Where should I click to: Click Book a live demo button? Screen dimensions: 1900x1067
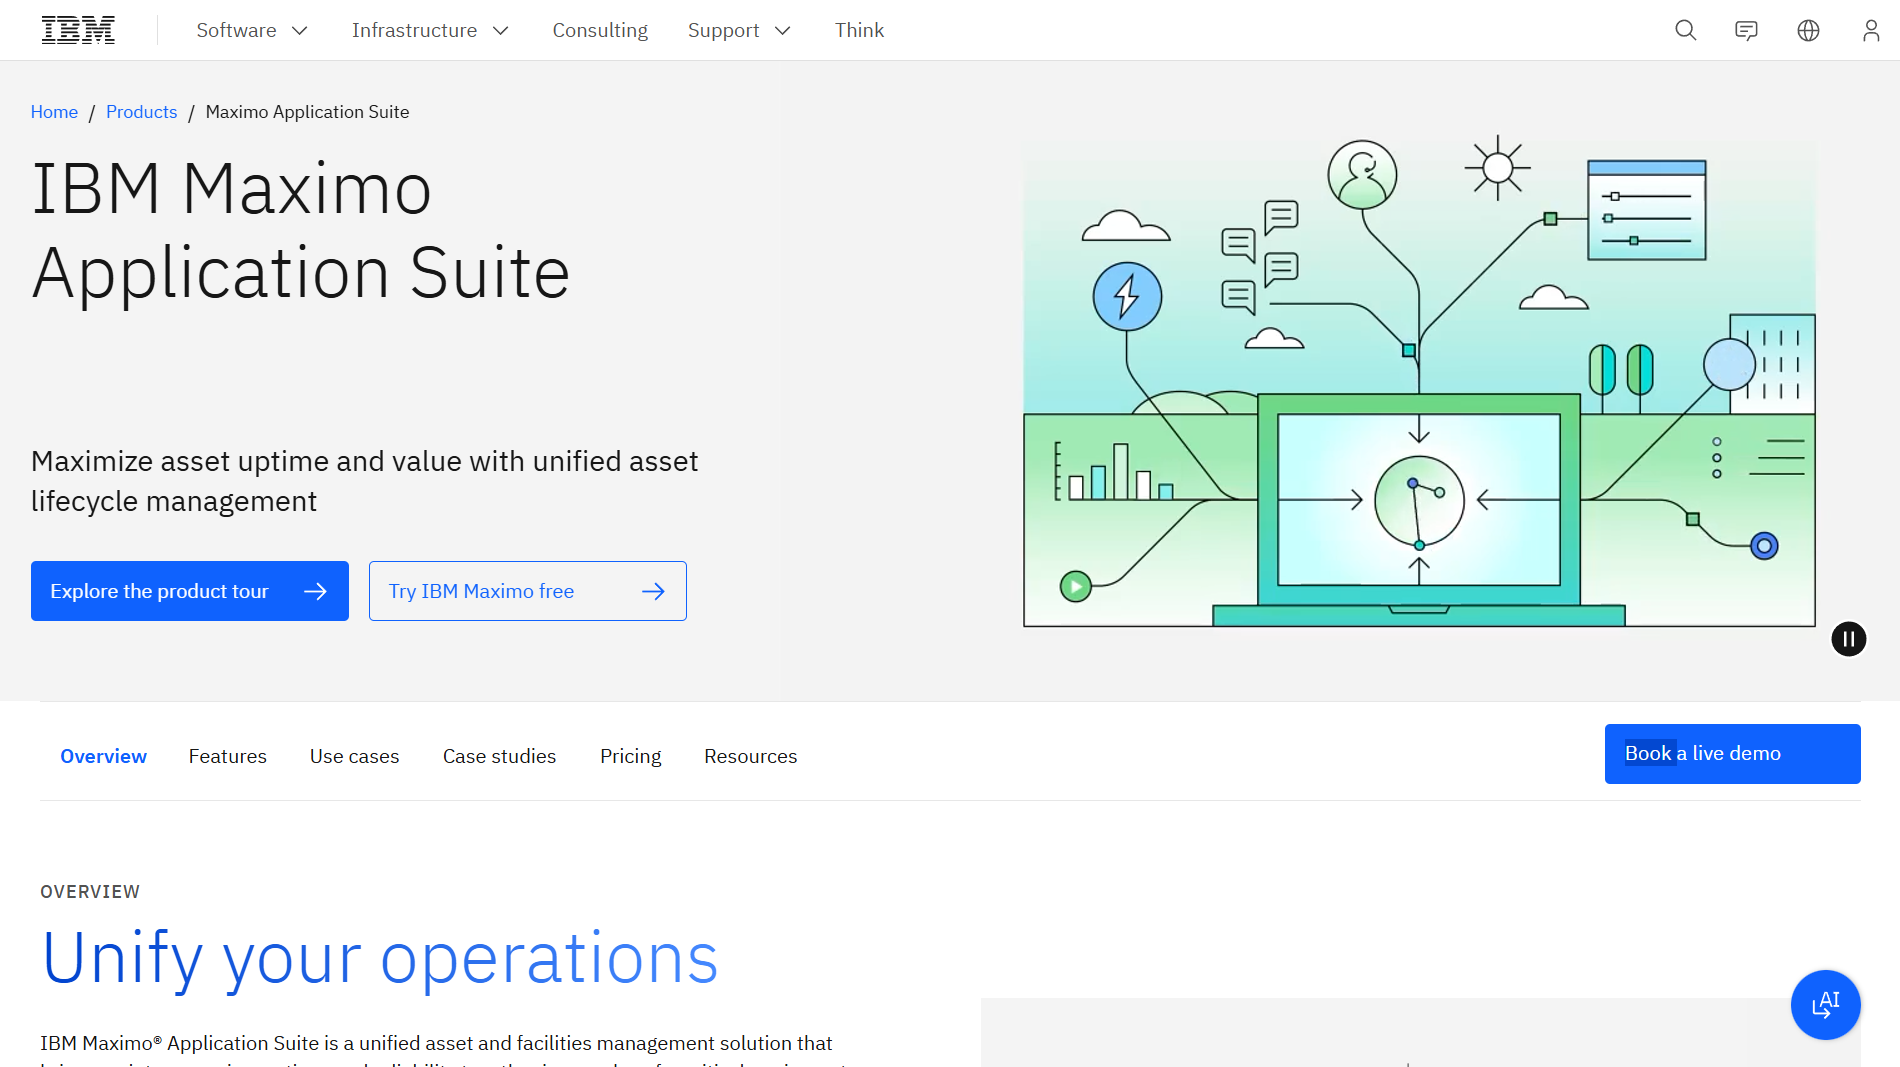pyautogui.click(x=1733, y=754)
